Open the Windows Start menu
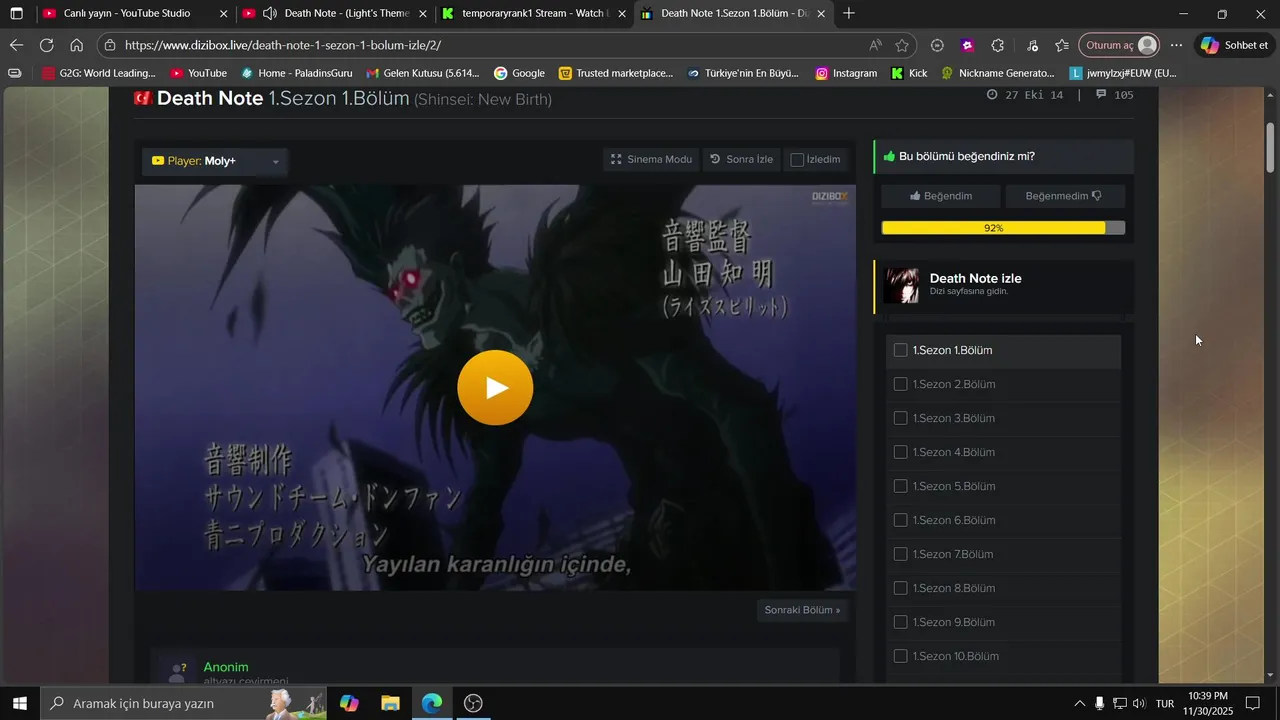The image size is (1280, 720). click(x=19, y=704)
